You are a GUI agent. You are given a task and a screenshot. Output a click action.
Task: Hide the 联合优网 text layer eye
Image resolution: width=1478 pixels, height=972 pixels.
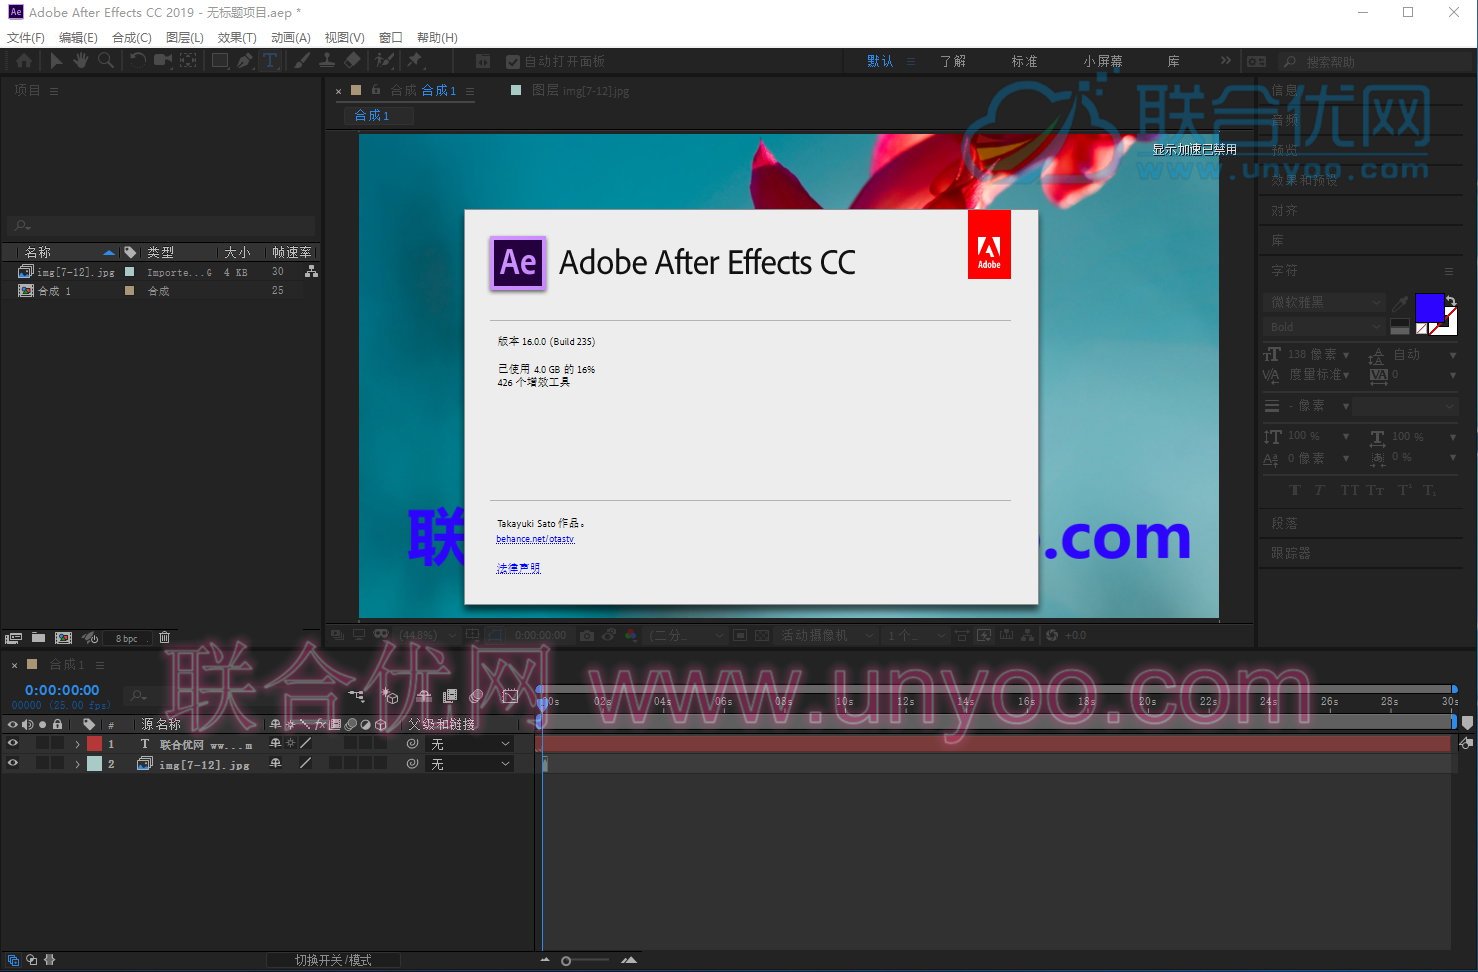pyautogui.click(x=13, y=744)
